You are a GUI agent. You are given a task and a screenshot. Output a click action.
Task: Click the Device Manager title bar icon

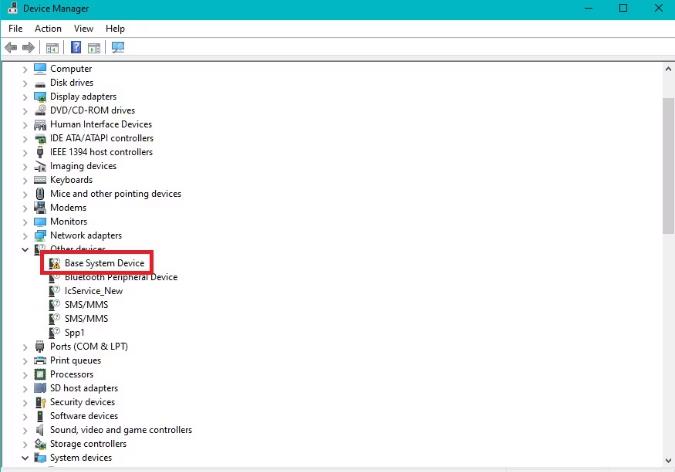(x=12, y=8)
